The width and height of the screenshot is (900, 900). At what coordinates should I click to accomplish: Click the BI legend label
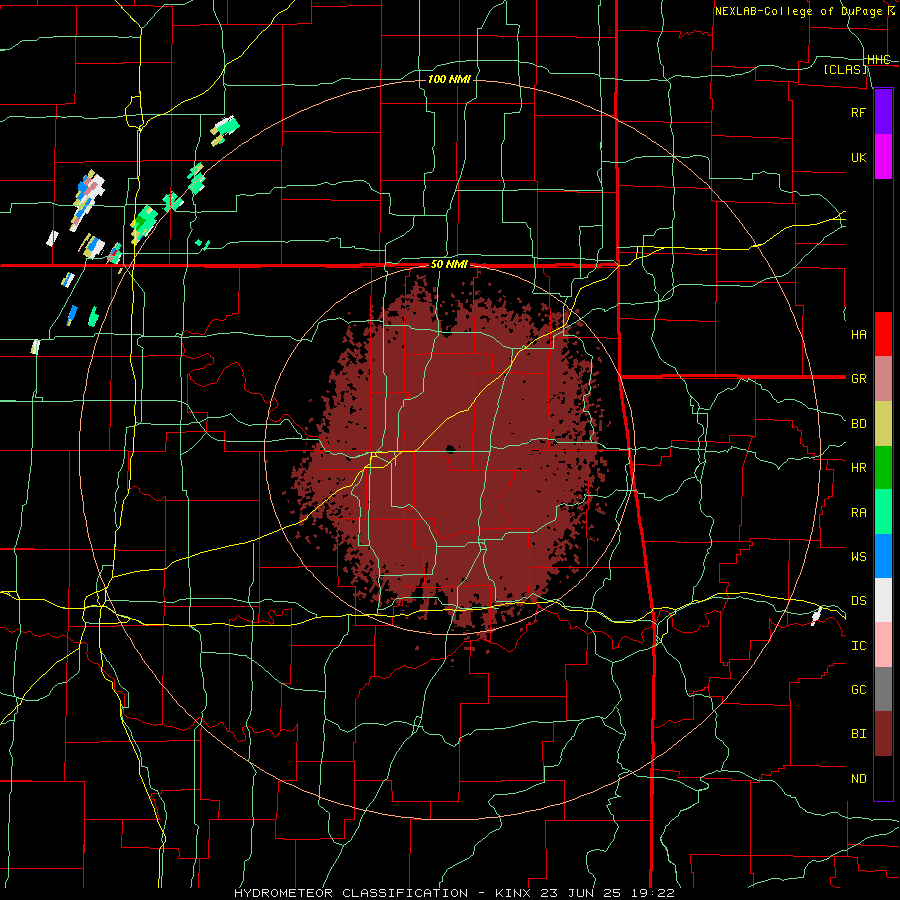859,734
